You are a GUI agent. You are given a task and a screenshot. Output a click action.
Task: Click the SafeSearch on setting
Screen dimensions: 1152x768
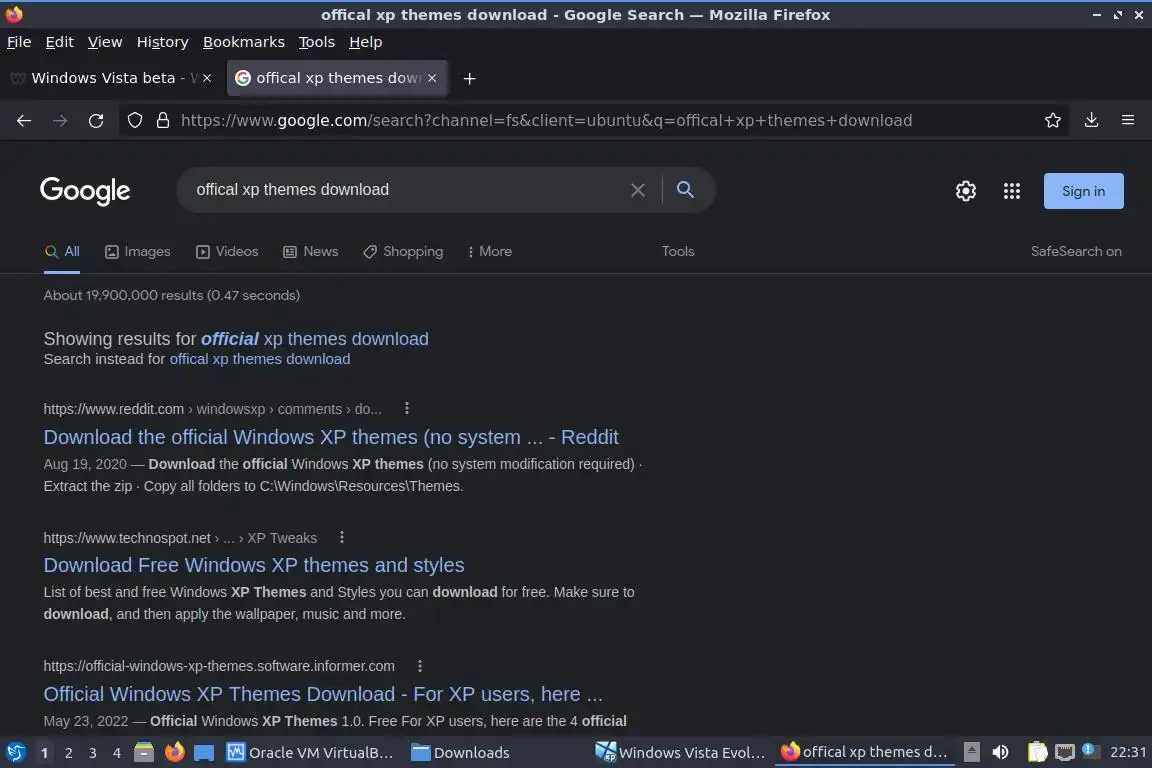coord(1076,251)
